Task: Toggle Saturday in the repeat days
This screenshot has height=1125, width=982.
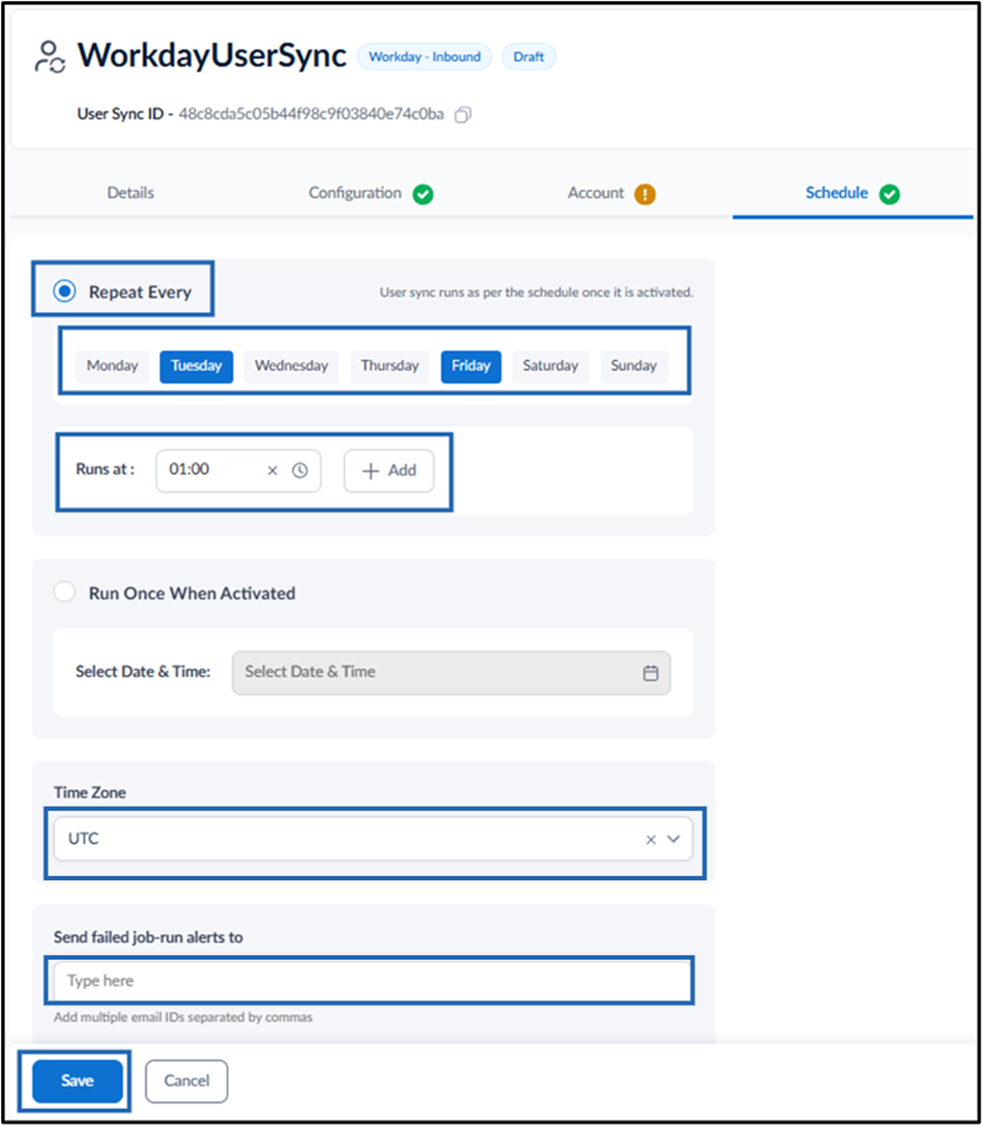Action: point(550,366)
